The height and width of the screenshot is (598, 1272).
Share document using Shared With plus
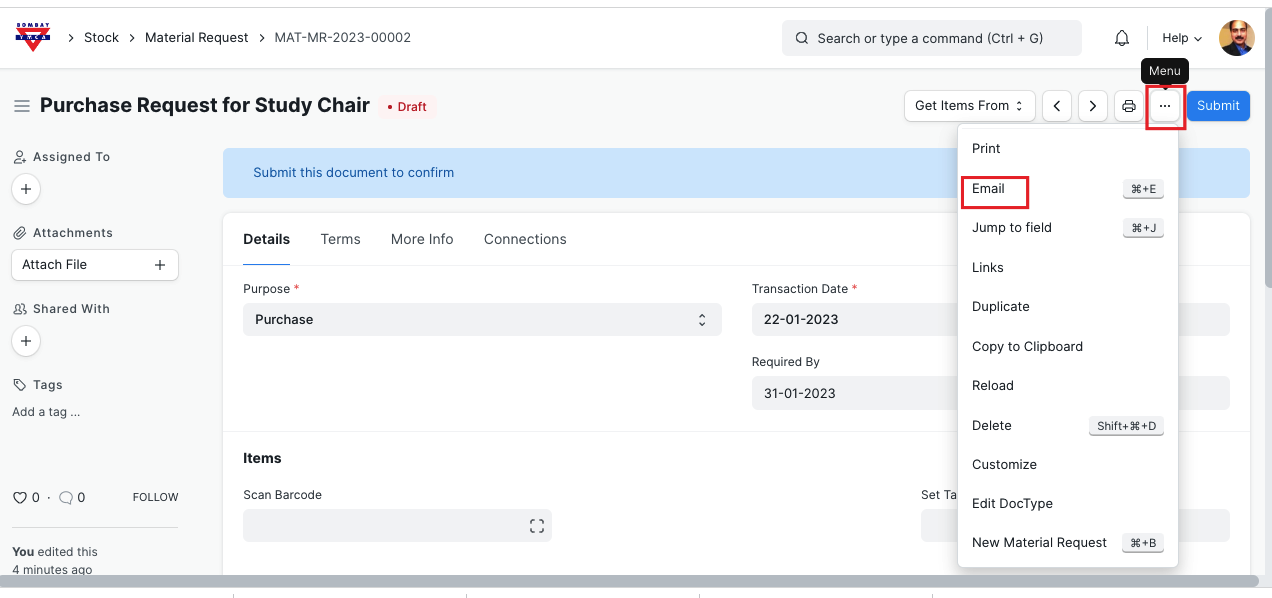pyautogui.click(x=26, y=341)
